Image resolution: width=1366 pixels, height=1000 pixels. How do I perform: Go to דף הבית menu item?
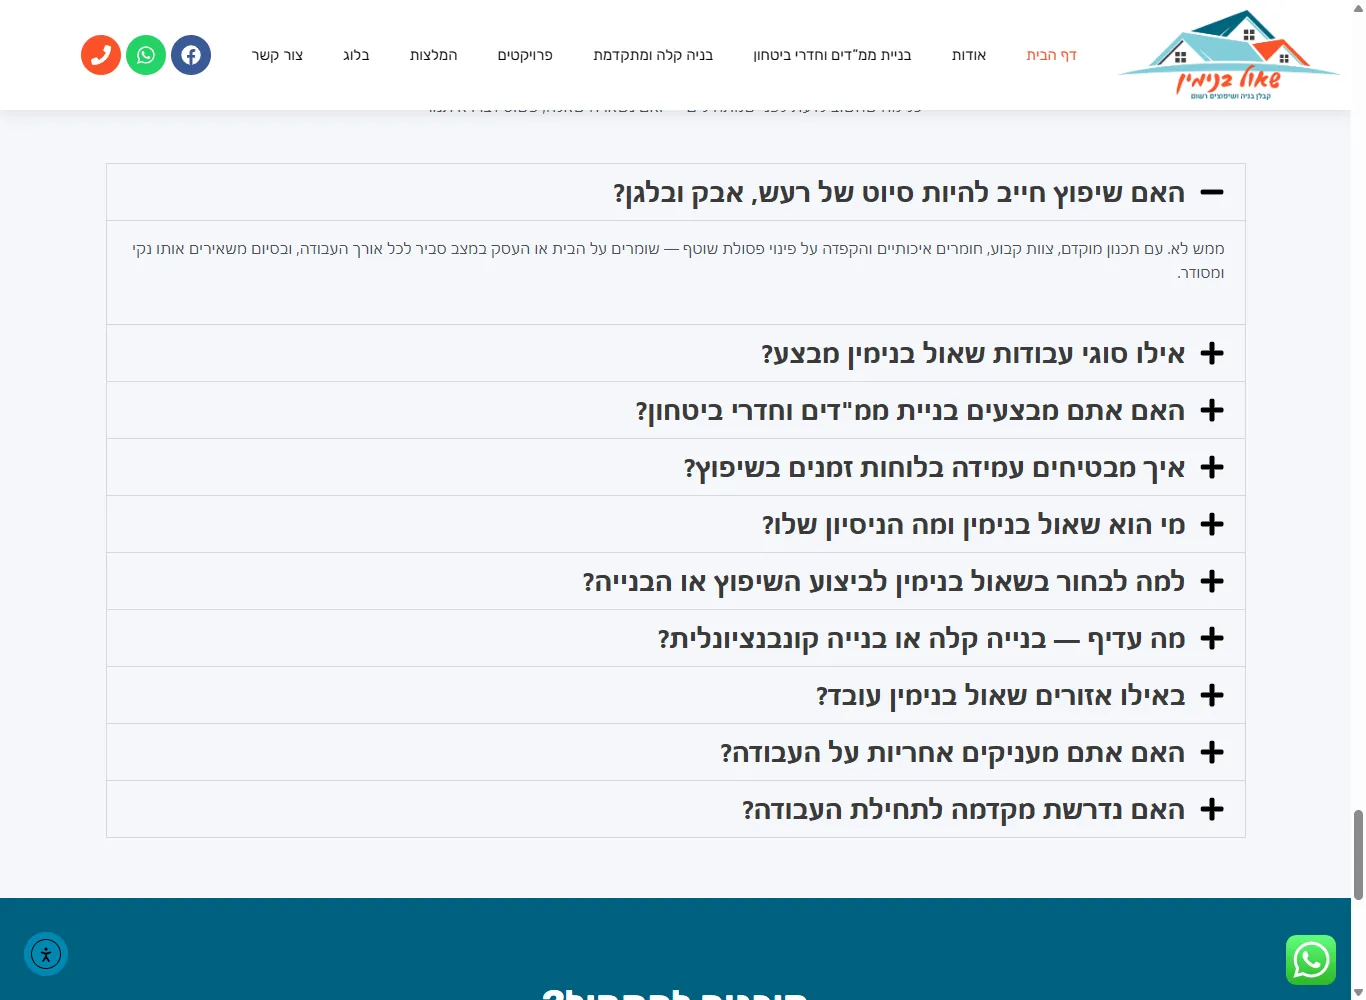(x=1051, y=55)
